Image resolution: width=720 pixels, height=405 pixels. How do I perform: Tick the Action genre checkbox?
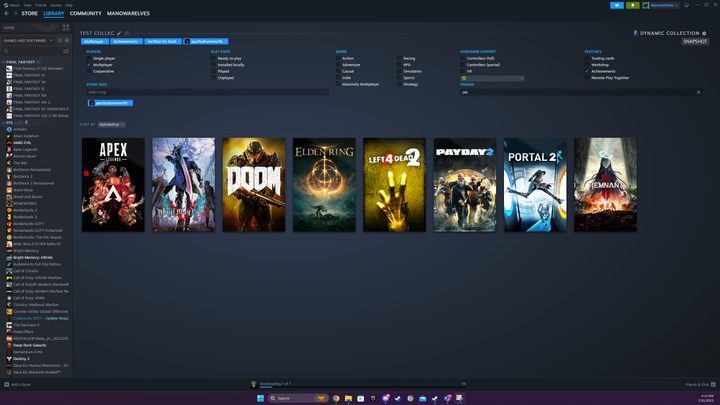pyautogui.click(x=338, y=58)
